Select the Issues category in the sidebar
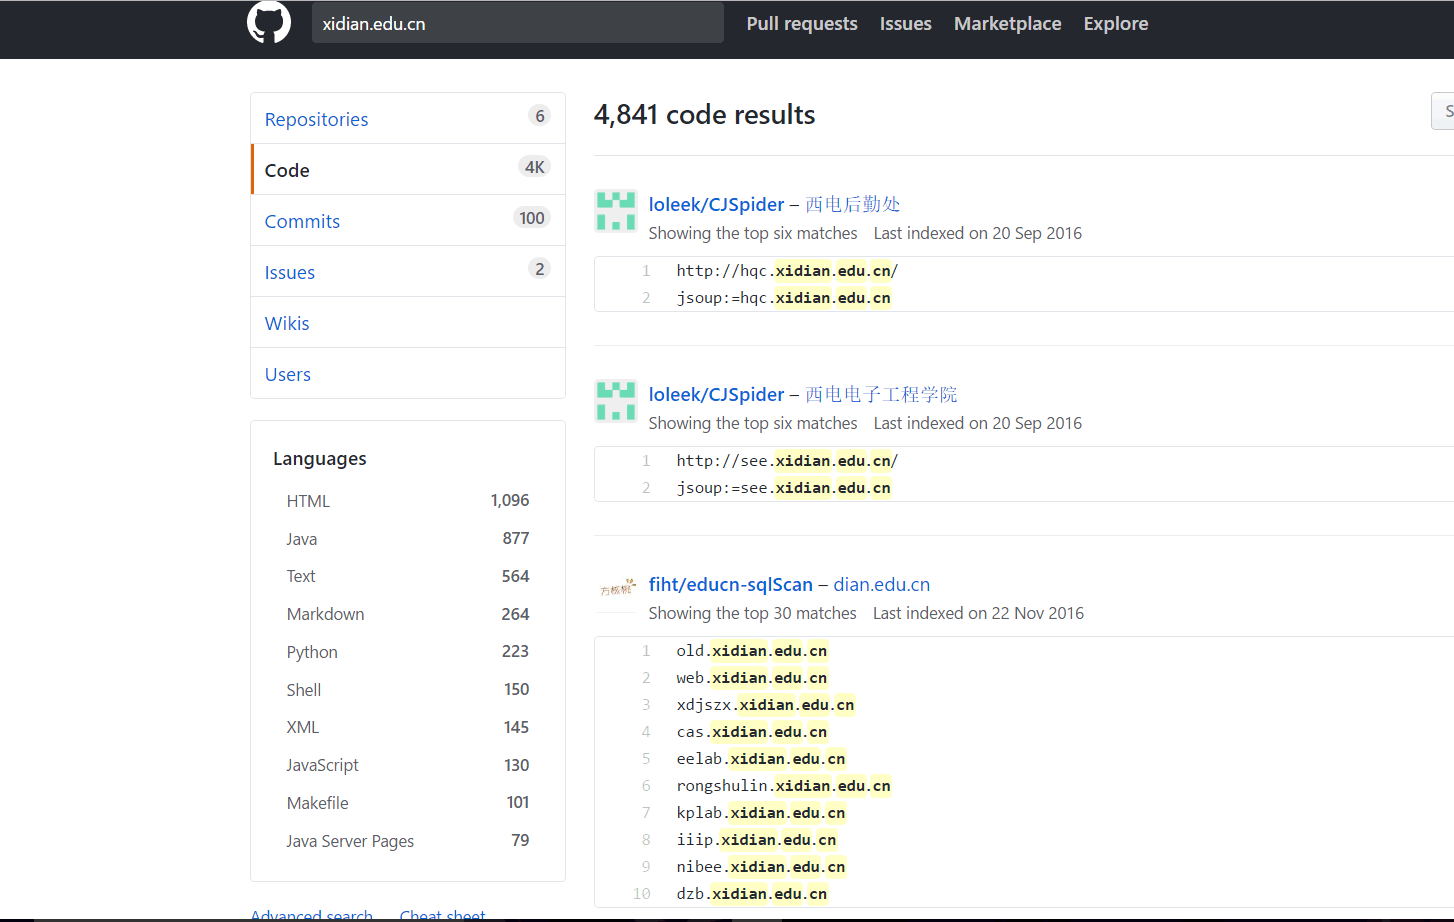Viewport: 1454px width, 922px height. point(408,272)
